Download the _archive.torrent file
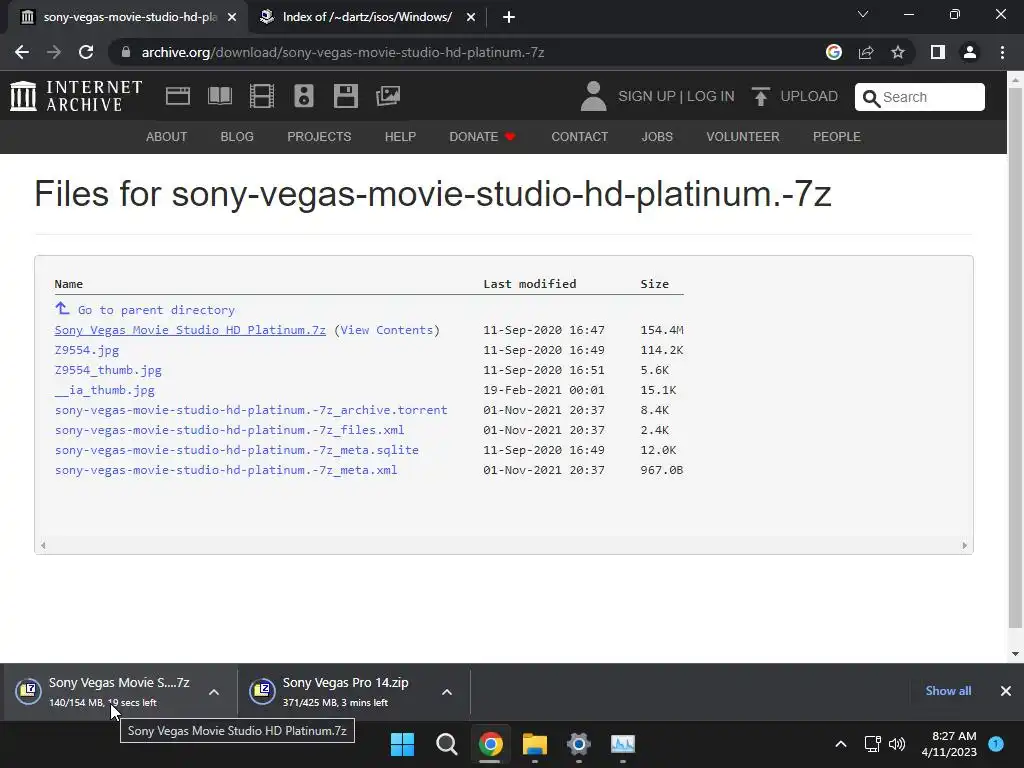 [x=251, y=410]
